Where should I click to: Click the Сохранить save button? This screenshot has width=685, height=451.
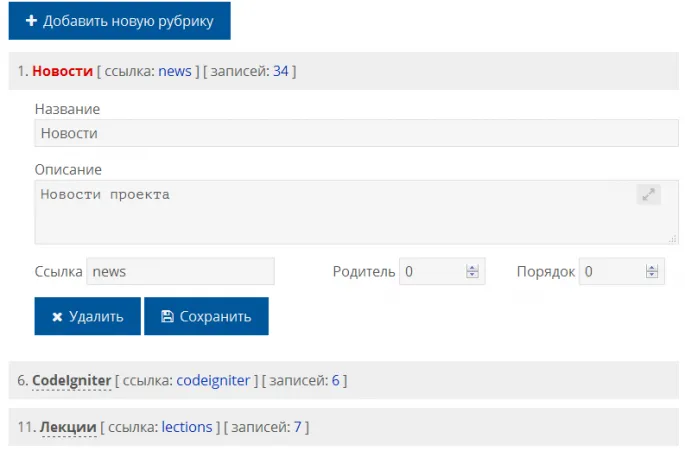tap(206, 316)
